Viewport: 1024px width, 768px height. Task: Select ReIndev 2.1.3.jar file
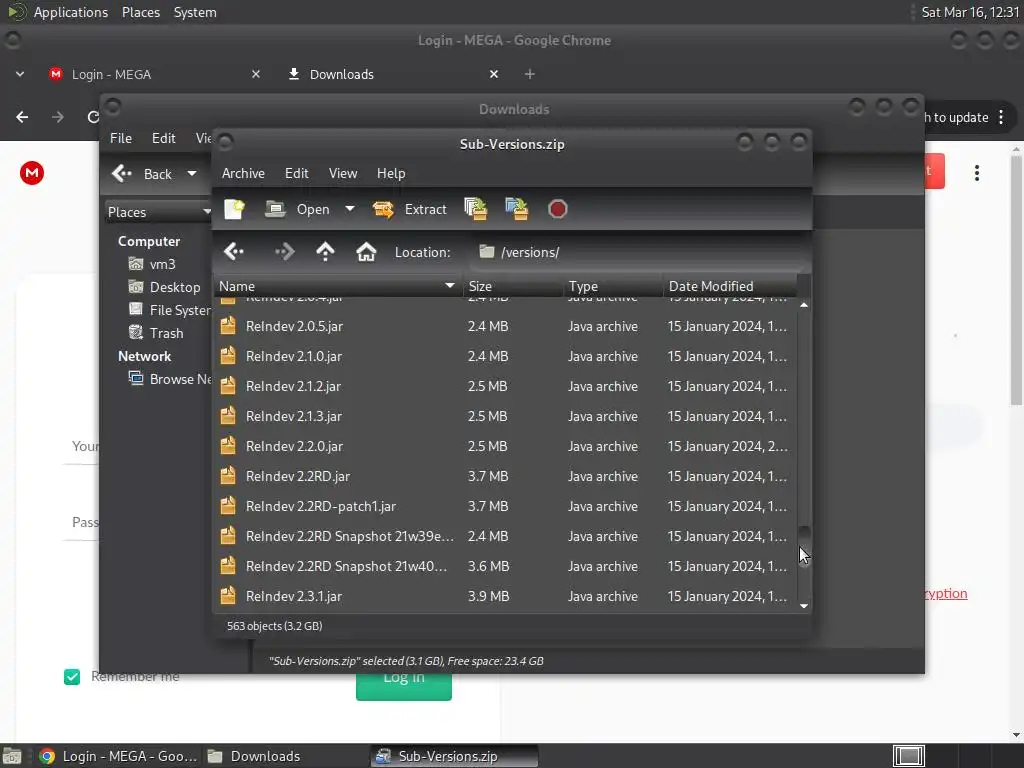pos(505,416)
